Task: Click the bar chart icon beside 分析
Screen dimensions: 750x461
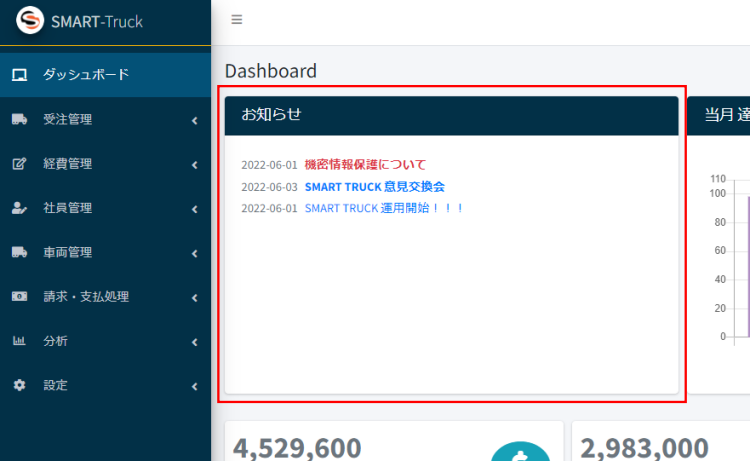Action: pos(19,341)
